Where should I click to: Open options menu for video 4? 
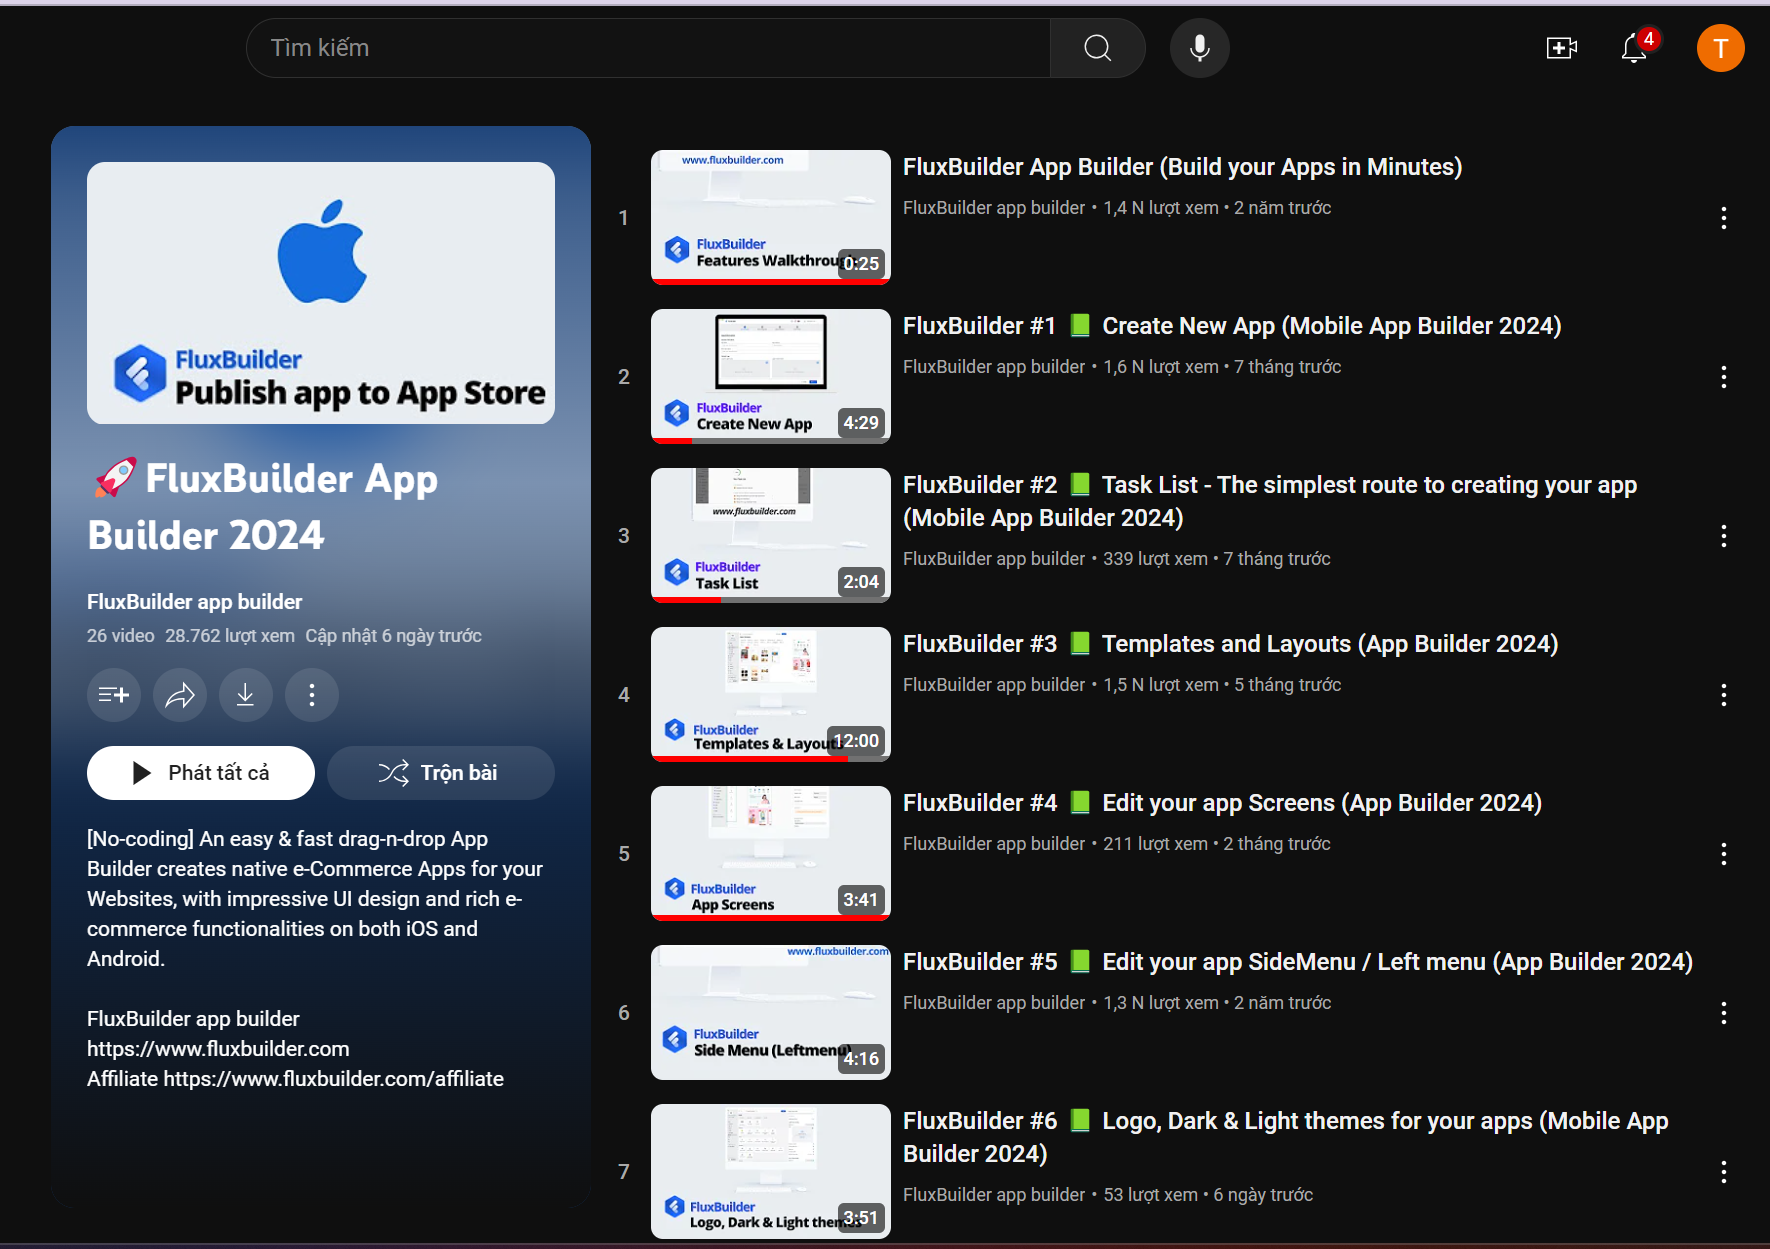point(1723,695)
